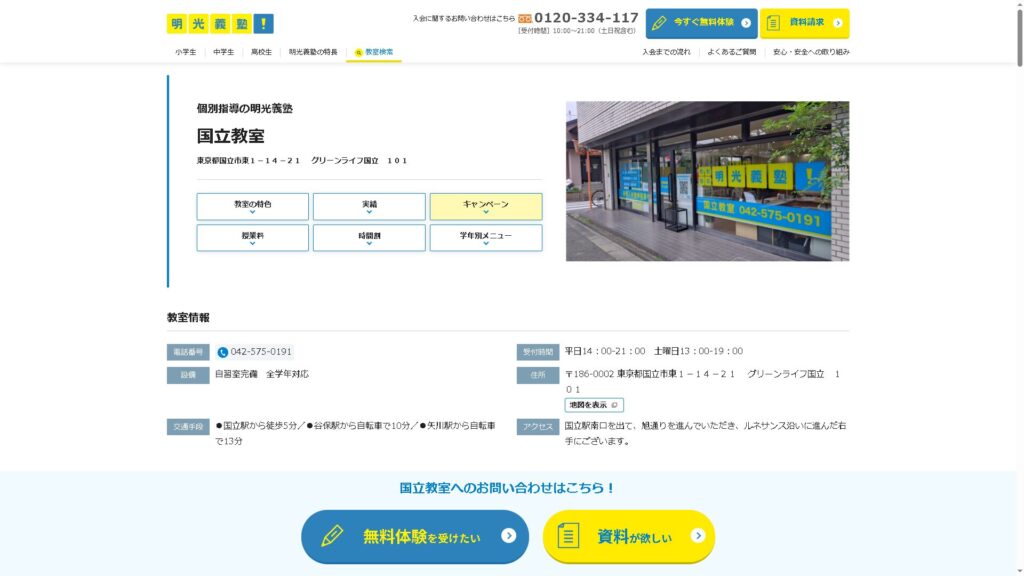
Task: Click the 地図を表示 button
Action: point(594,405)
